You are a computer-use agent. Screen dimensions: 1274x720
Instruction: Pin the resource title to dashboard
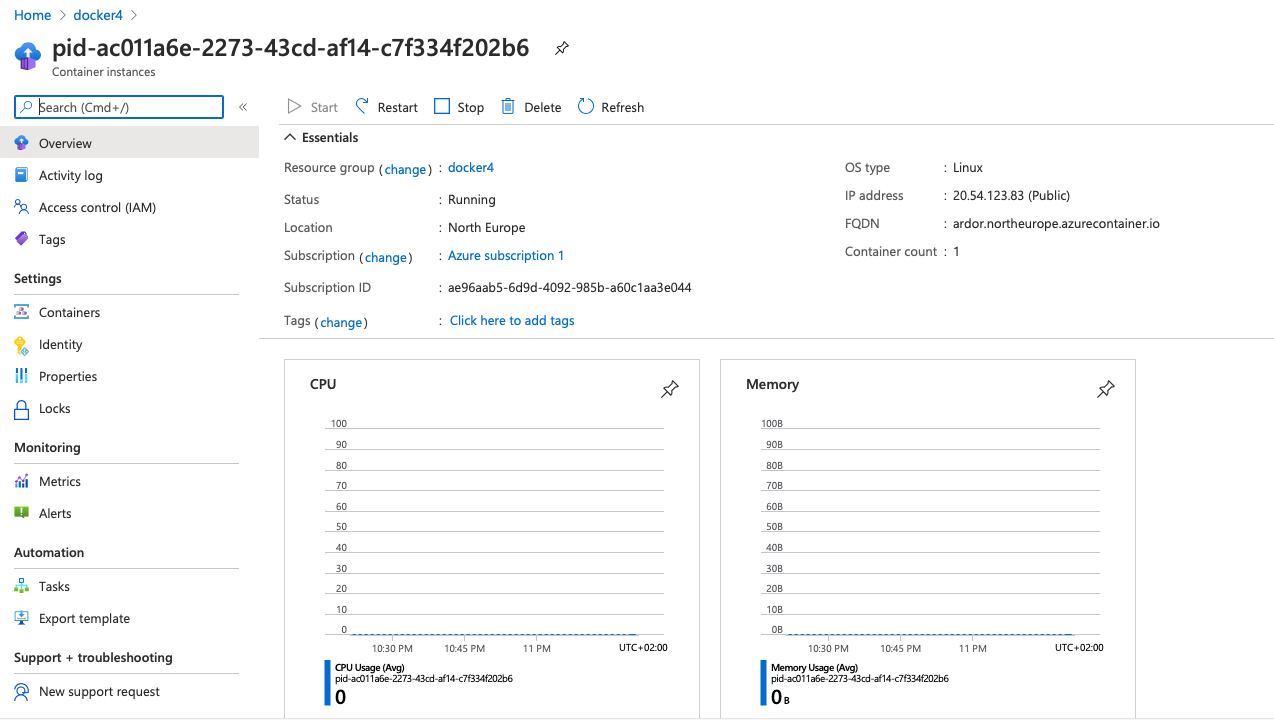point(562,48)
